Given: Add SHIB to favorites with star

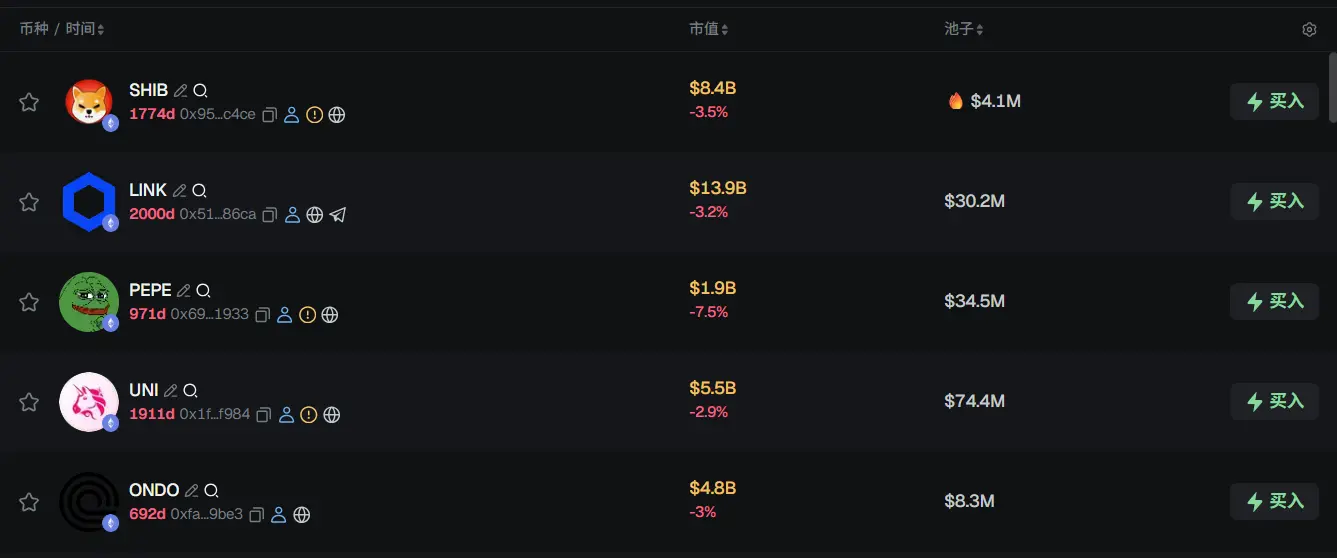Looking at the screenshot, I should click(x=29, y=102).
